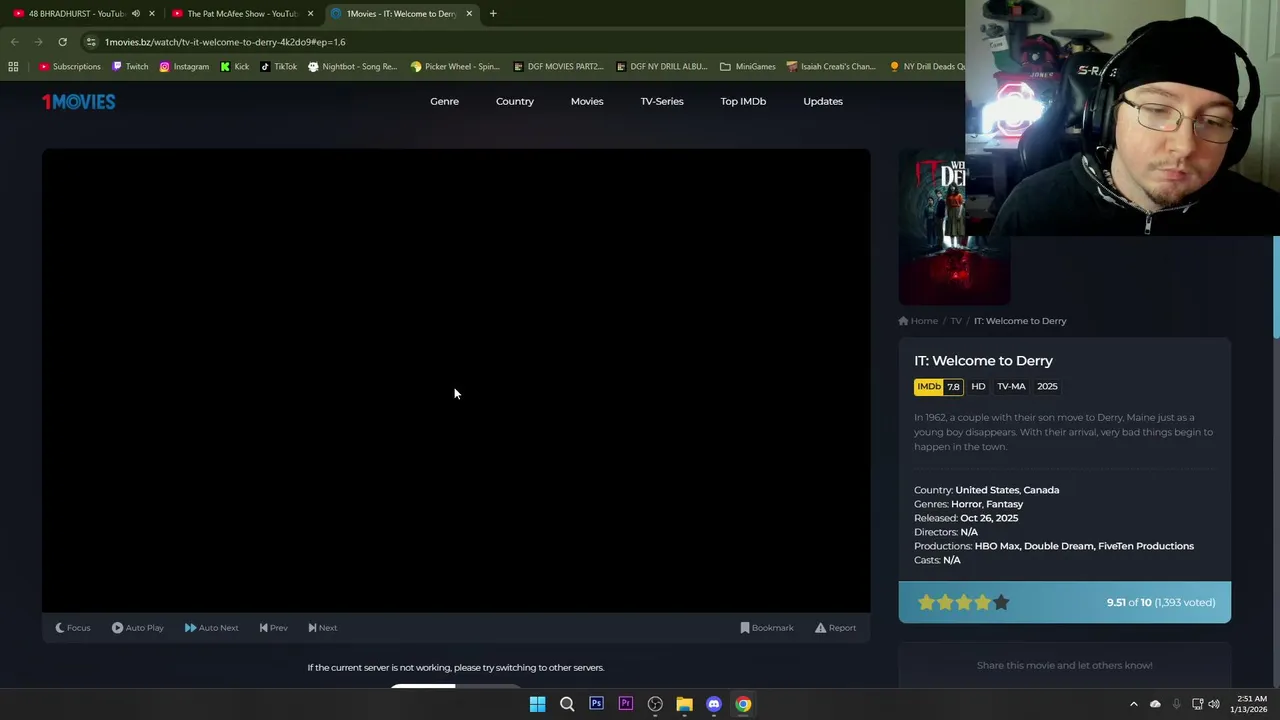Viewport: 1280px width, 720px height.
Task: Open the Genre menu
Action: [444, 101]
